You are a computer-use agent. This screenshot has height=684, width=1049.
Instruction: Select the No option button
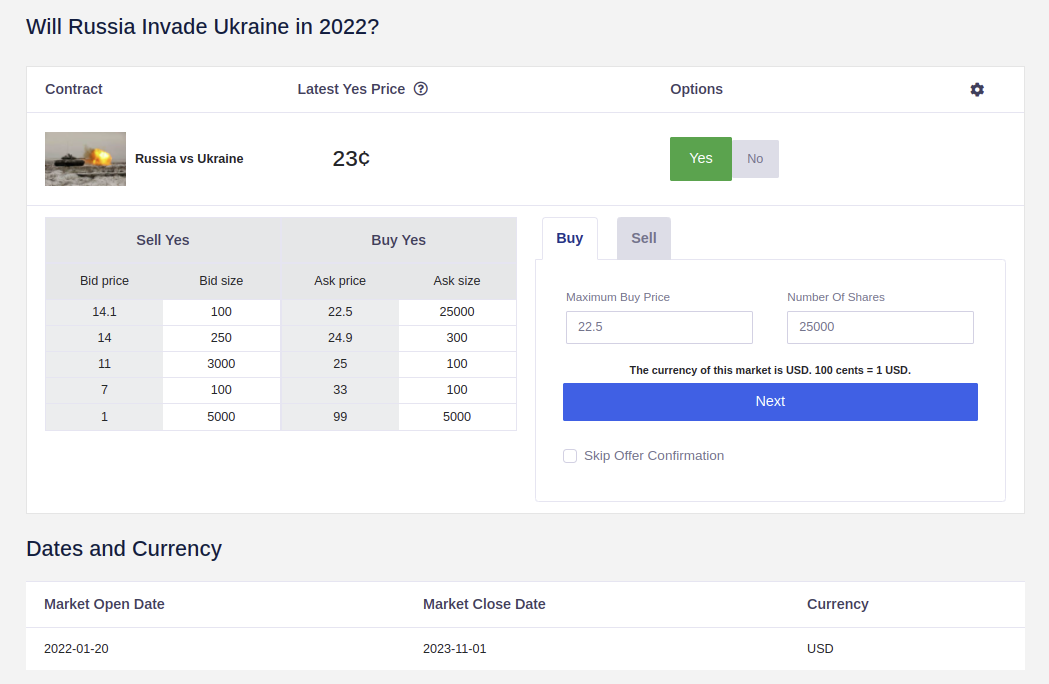coord(755,159)
